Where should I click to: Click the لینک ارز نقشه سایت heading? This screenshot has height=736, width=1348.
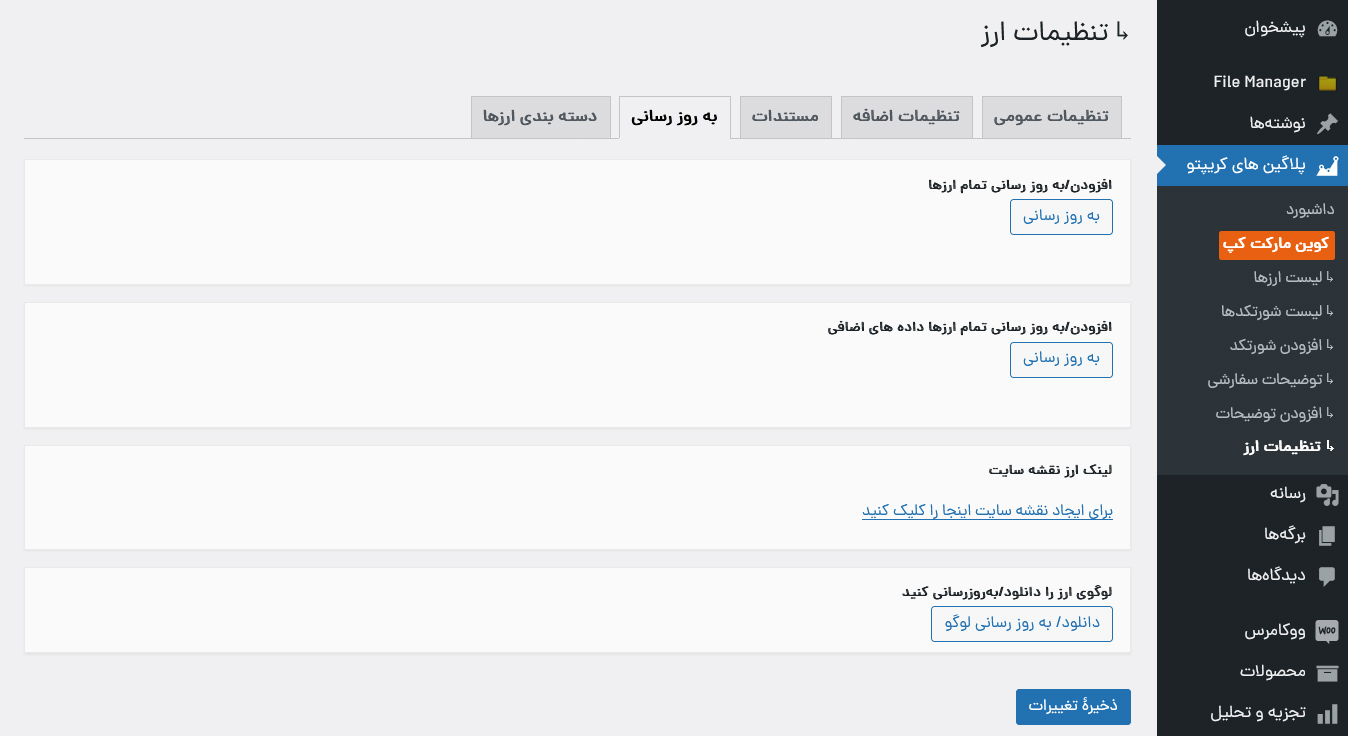click(x=1051, y=470)
